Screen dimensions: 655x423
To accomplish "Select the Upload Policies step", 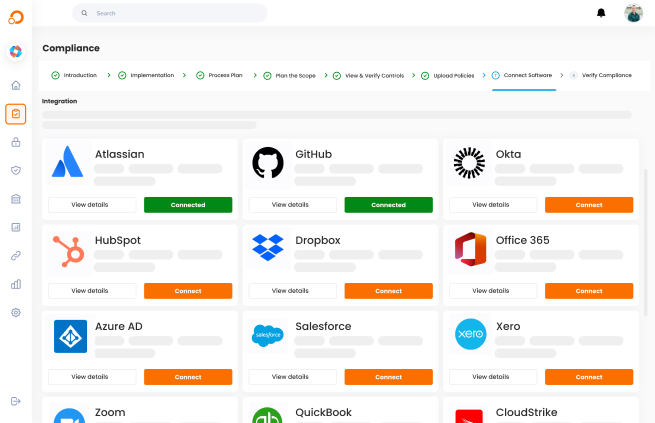I will click(x=452, y=75).
